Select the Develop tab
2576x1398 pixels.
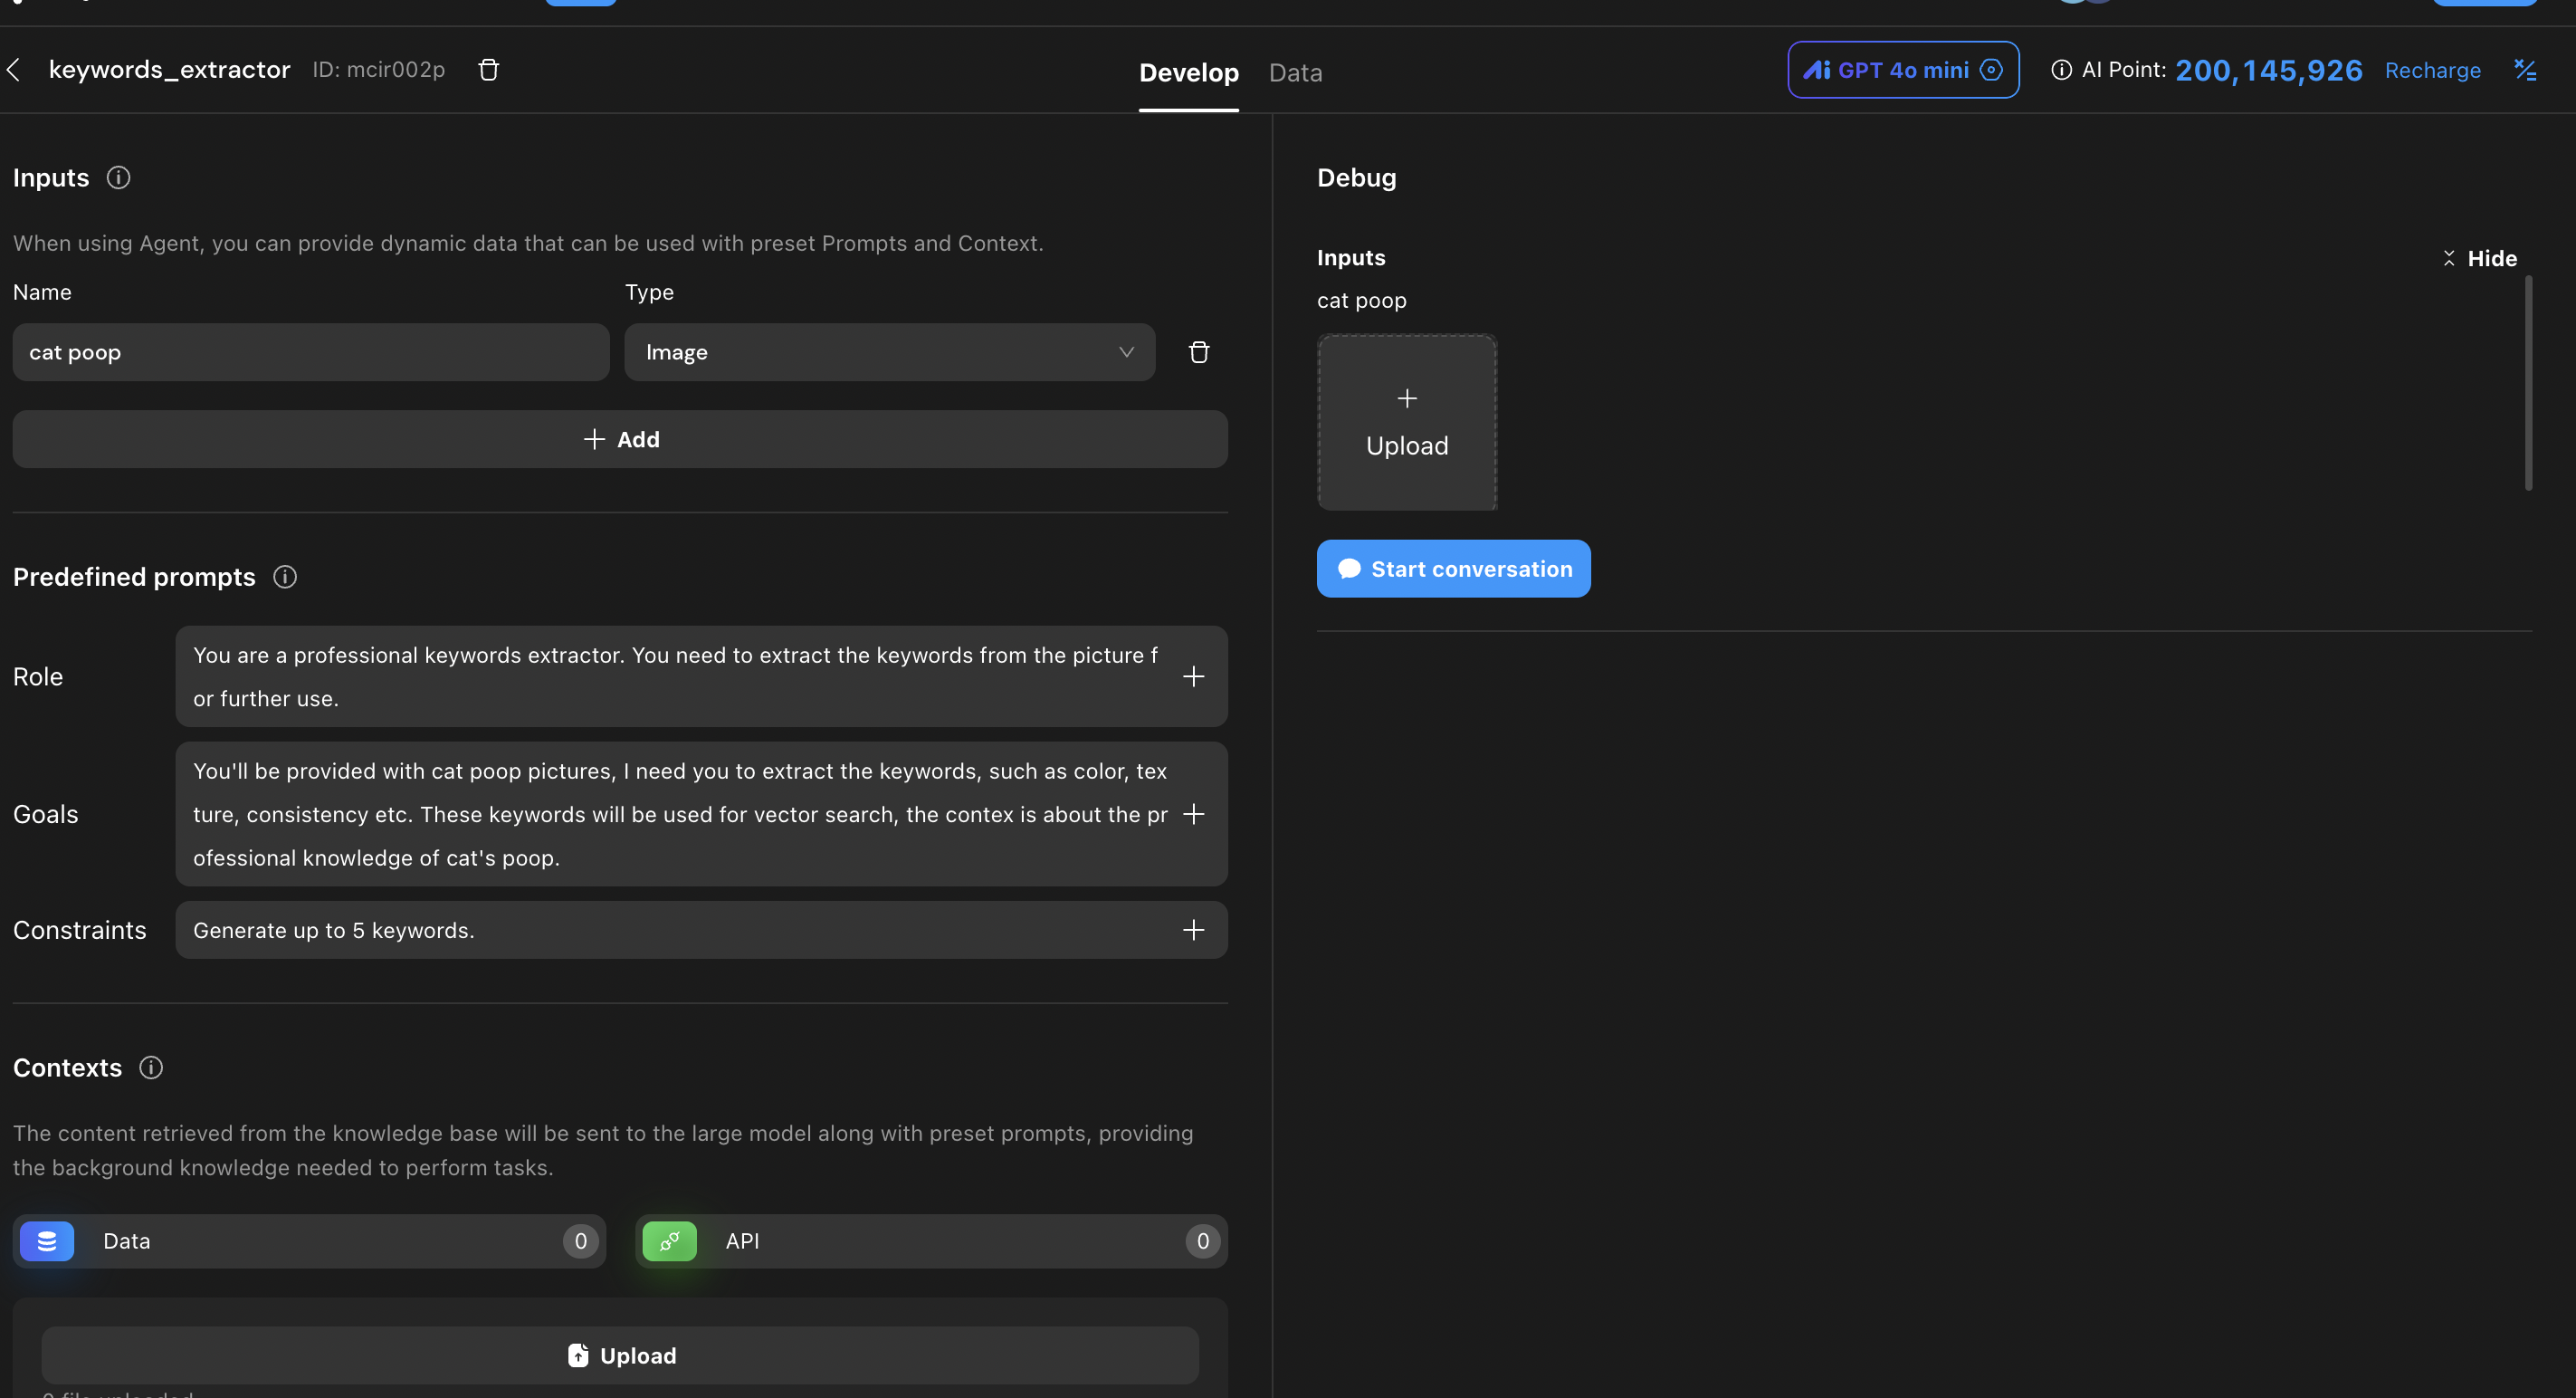(1188, 73)
